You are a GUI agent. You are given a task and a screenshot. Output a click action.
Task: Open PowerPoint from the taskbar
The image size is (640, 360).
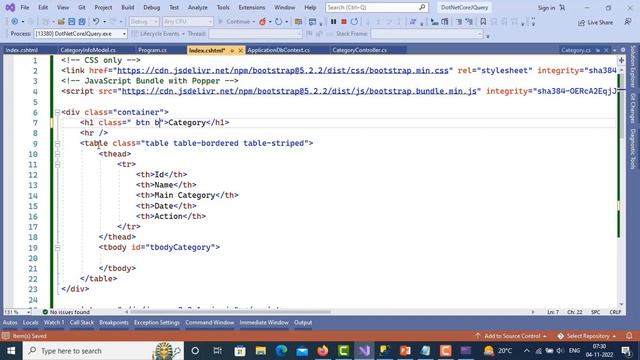pos(405,351)
